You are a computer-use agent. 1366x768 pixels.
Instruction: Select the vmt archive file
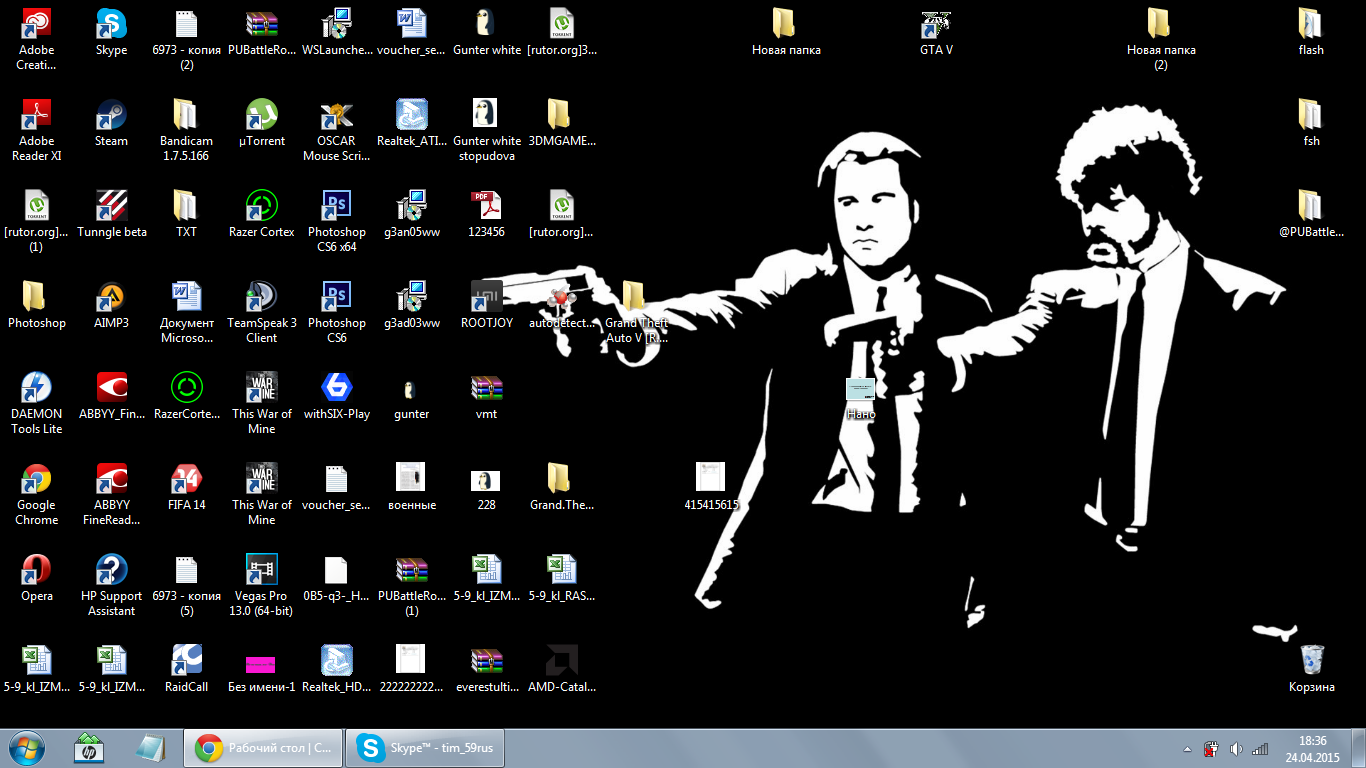point(487,397)
